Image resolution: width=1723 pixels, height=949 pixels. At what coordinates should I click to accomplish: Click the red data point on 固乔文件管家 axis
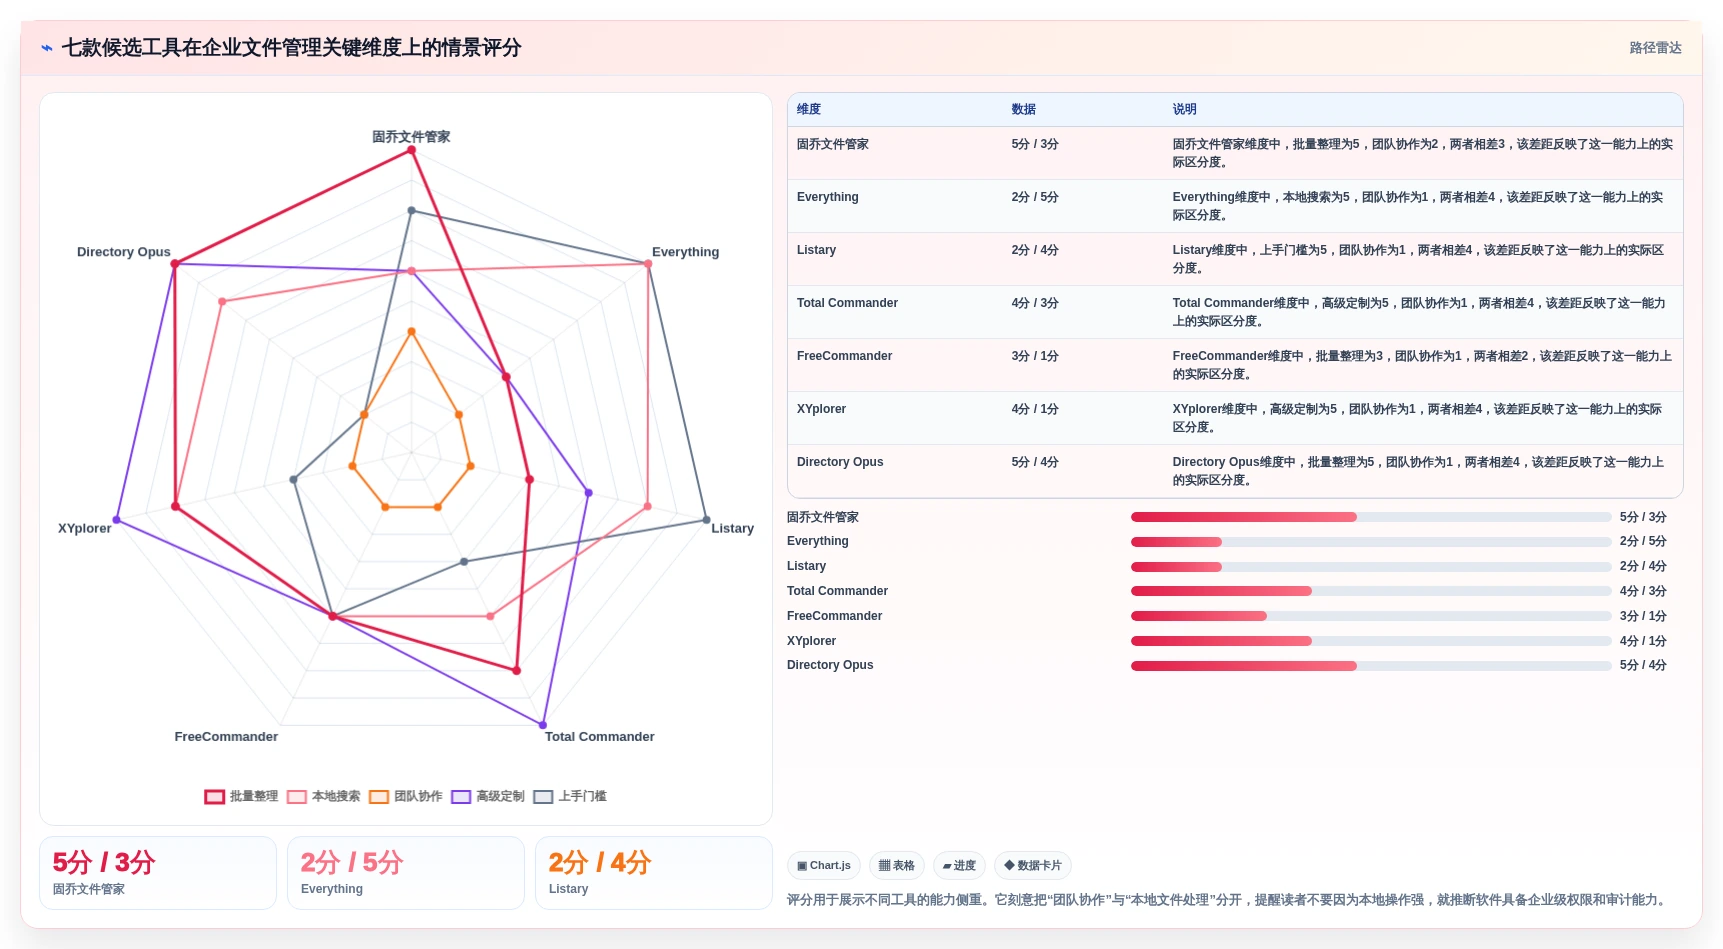coord(411,150)
